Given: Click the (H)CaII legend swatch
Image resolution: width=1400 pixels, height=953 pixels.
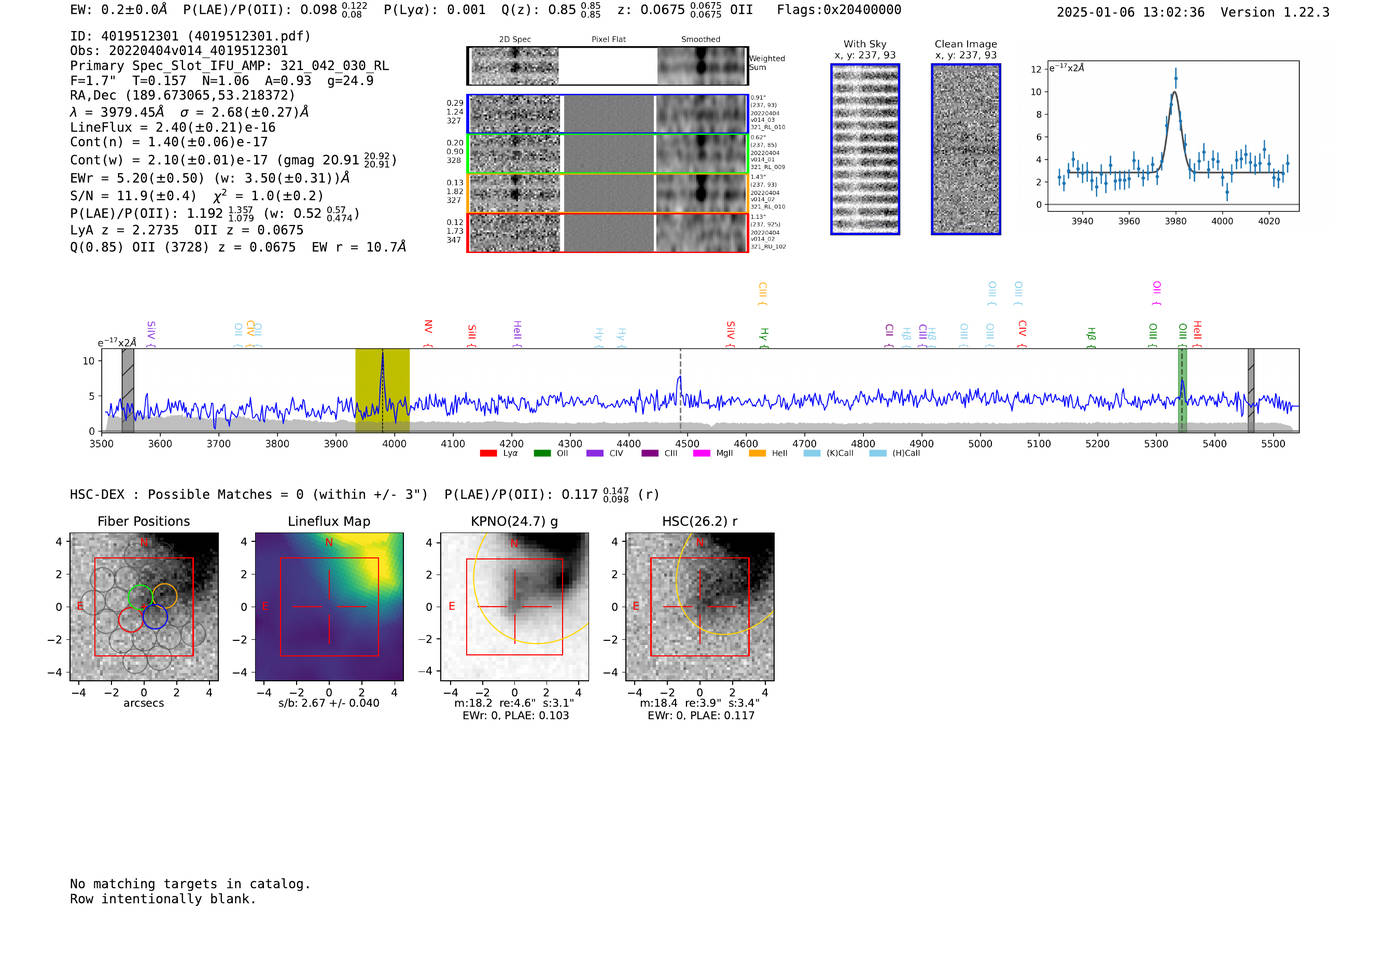Looking at the screenshot, I should pos(878,453).
